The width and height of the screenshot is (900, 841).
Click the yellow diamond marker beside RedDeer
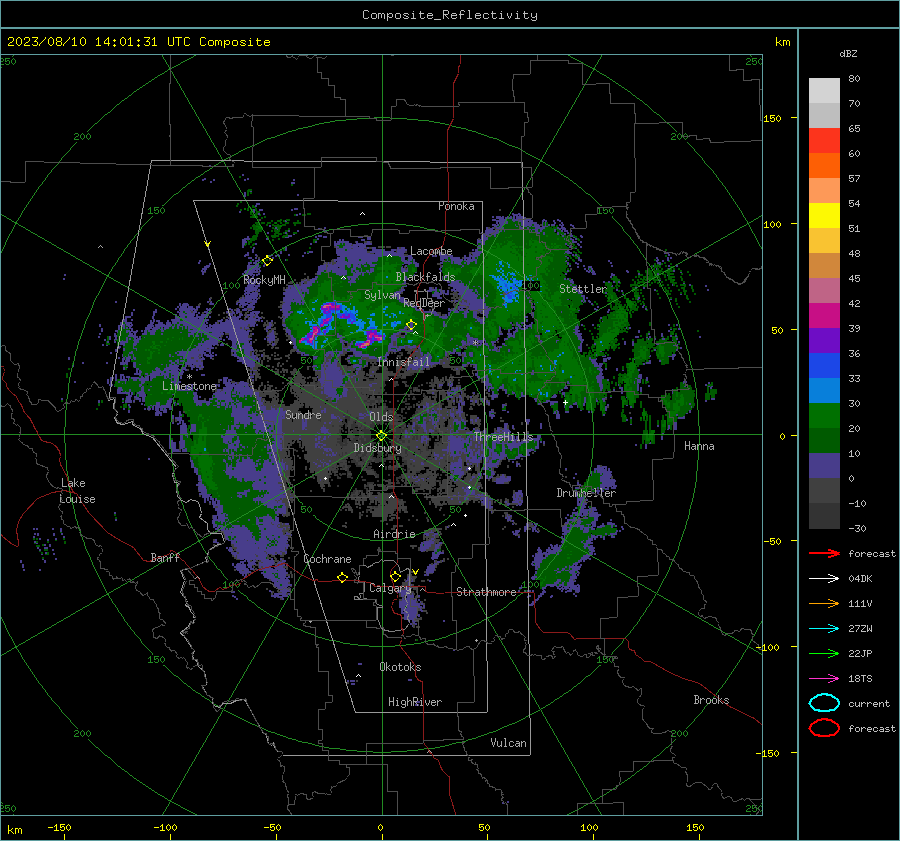click(x=411, y=325)
